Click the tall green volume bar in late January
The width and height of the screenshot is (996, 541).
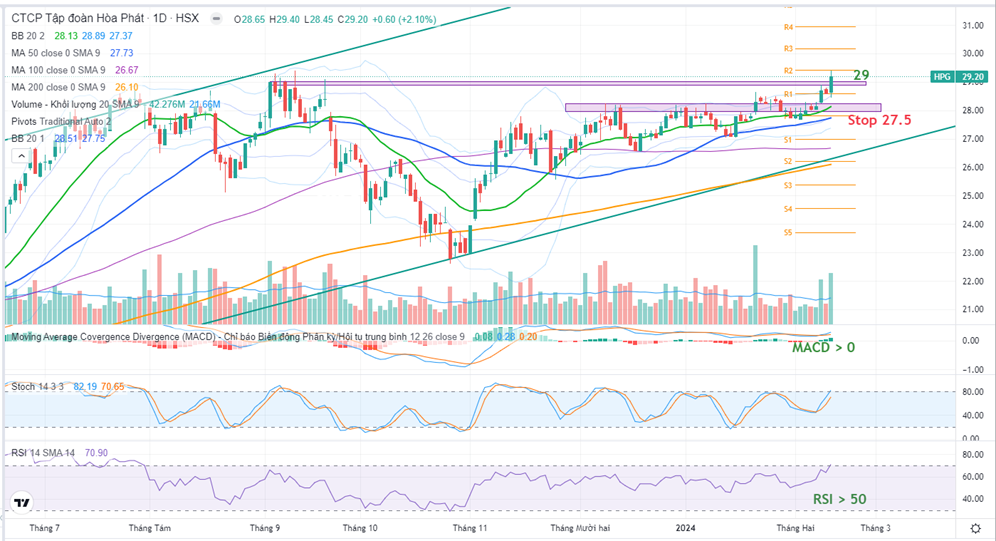[x=755, y=285]
